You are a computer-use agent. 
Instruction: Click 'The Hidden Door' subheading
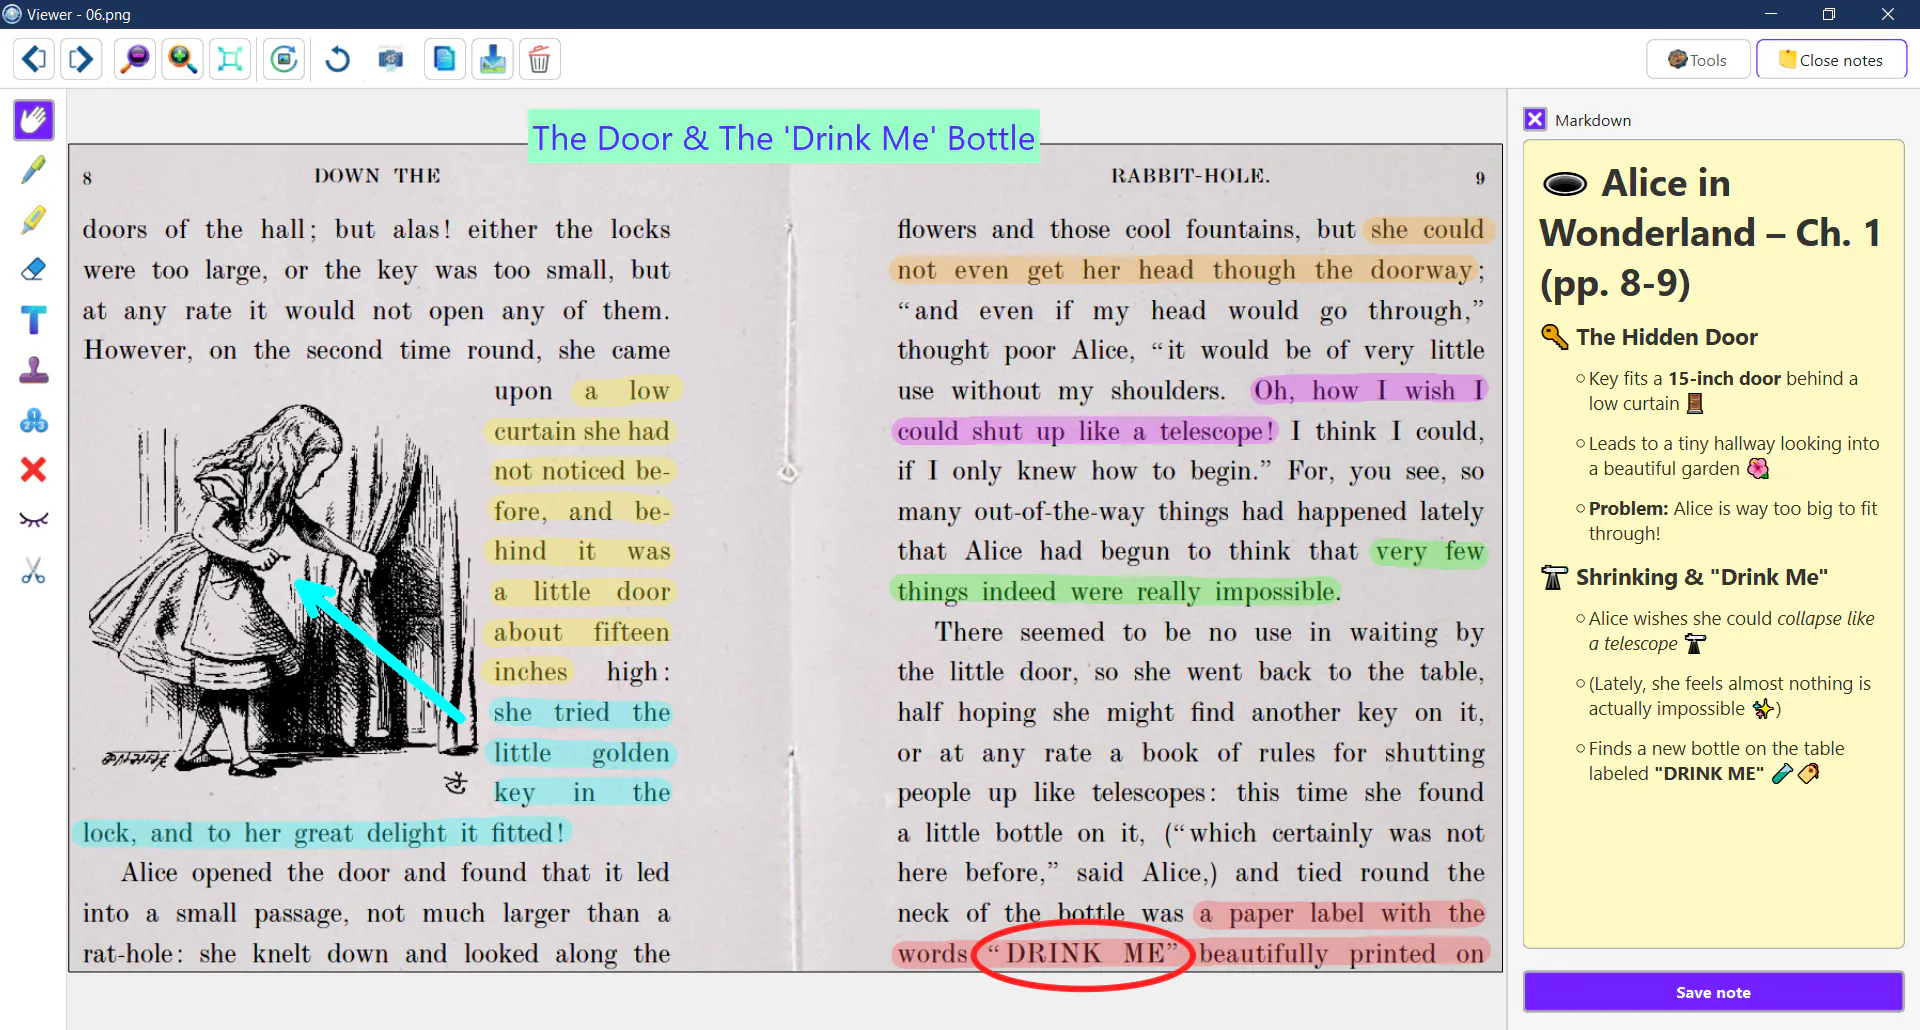[x=1666, y=337]
